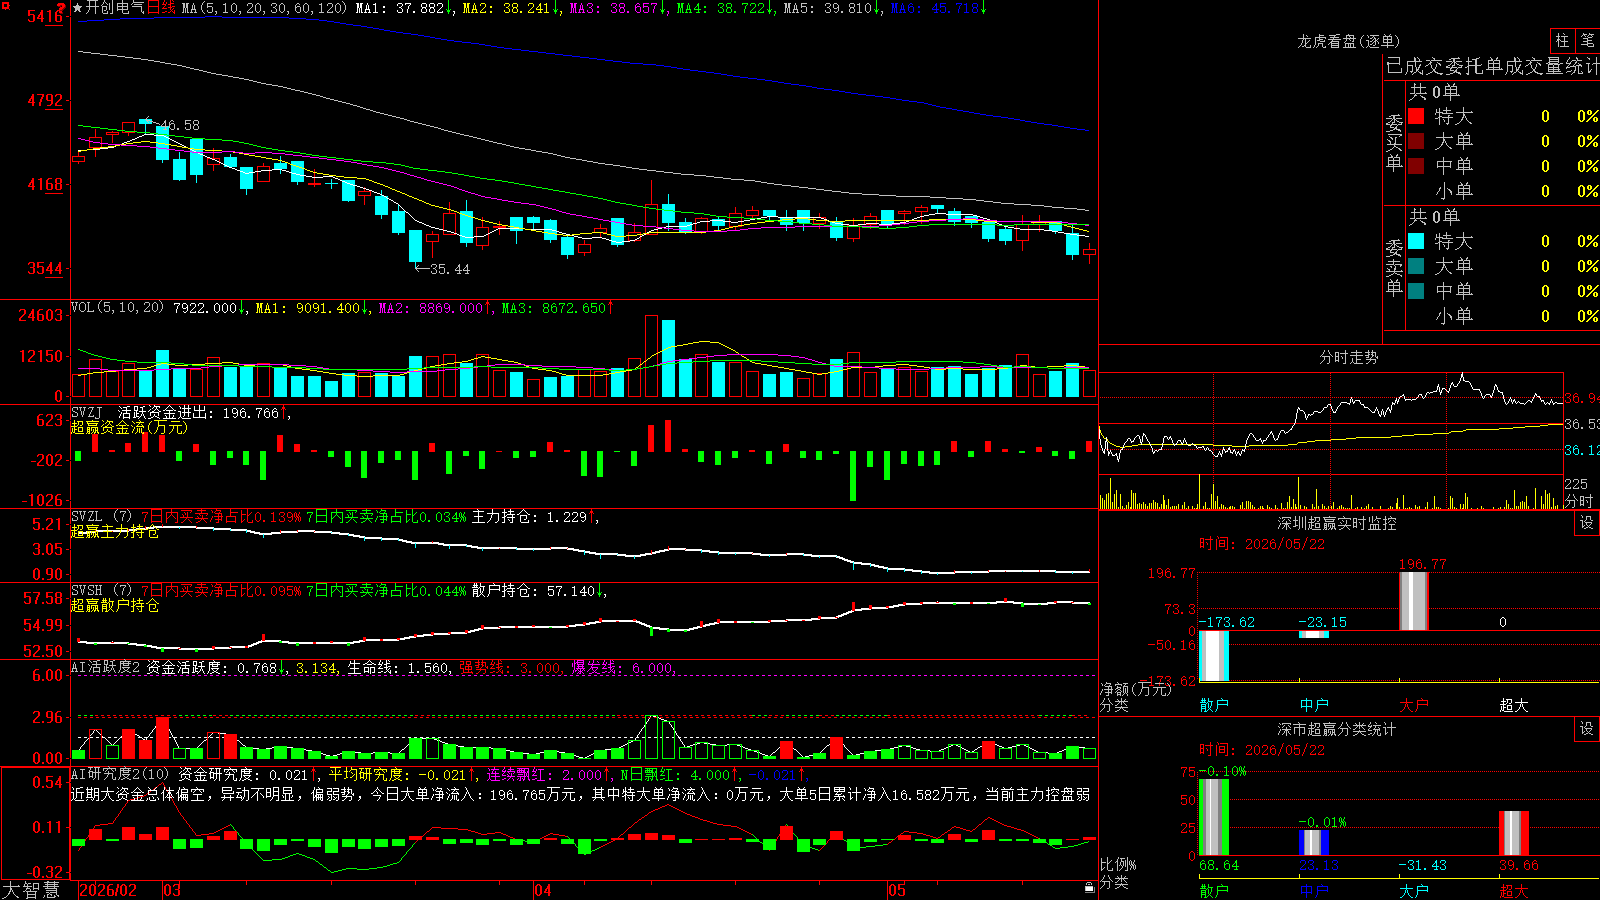1600x900 pixels.
Task: Click the dark red 中单 buy order swatch
Action: (x=1416, y=166)
